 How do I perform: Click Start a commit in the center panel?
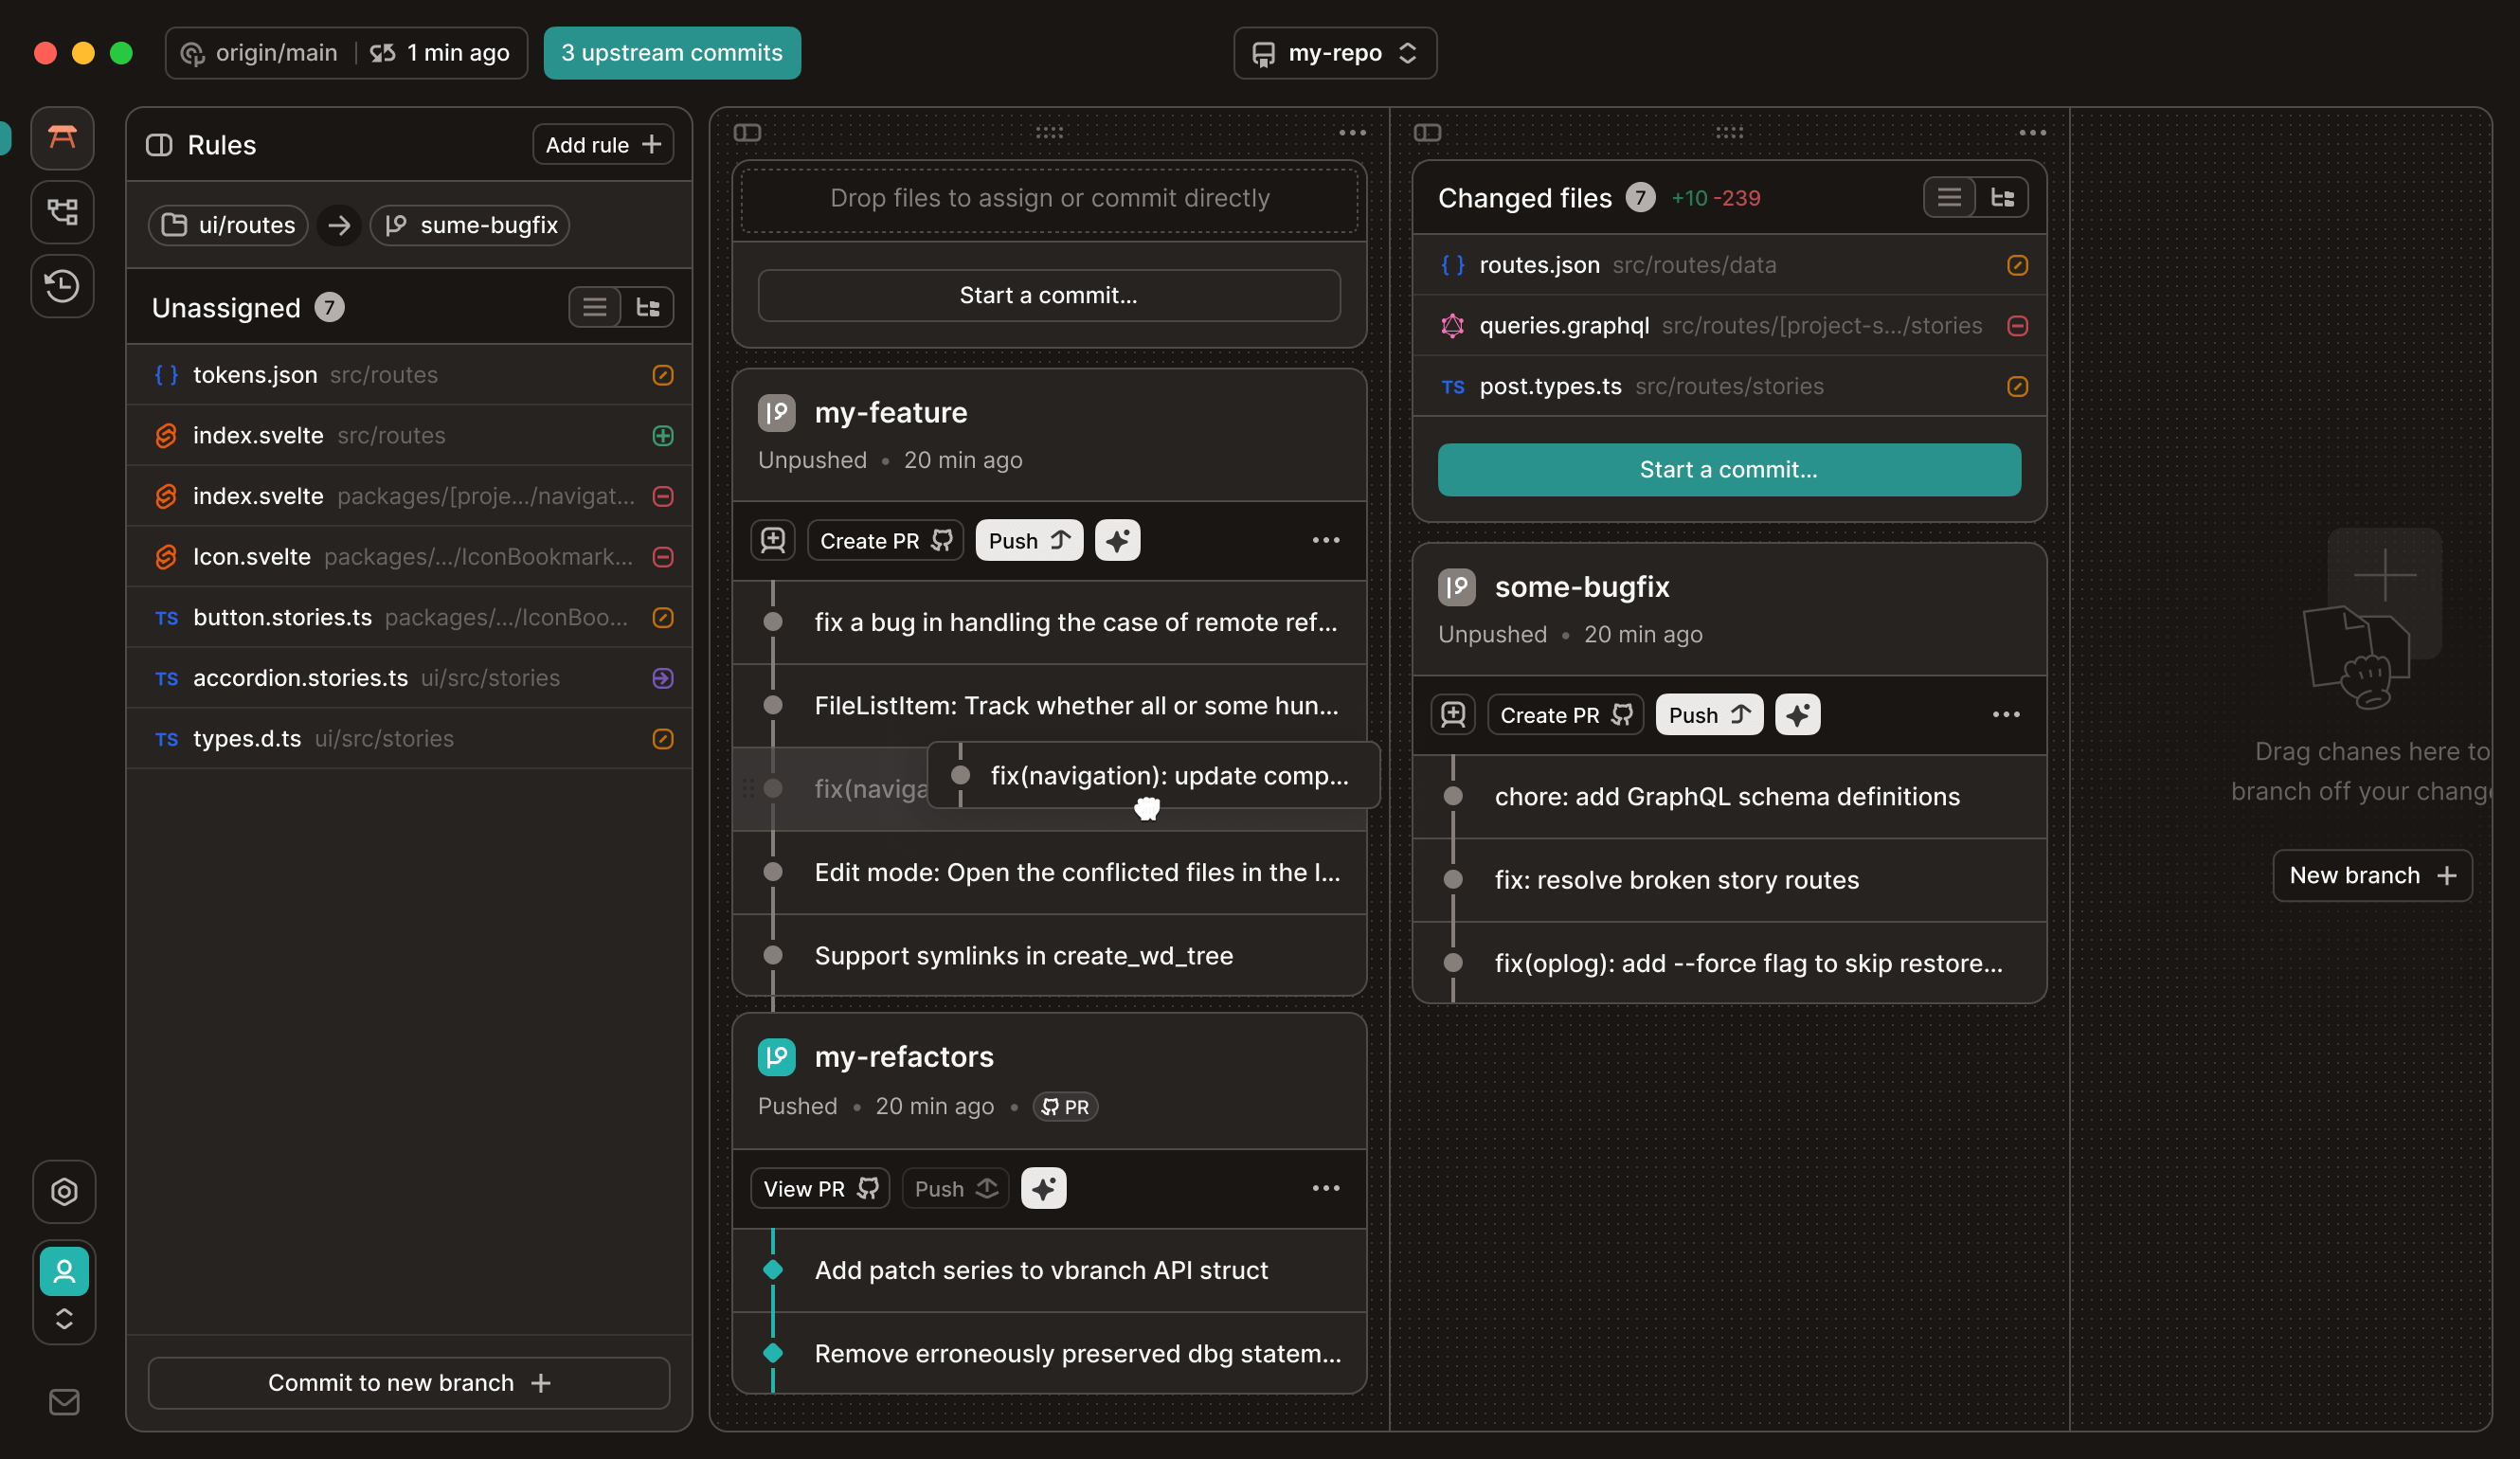tap(1048, 295)
